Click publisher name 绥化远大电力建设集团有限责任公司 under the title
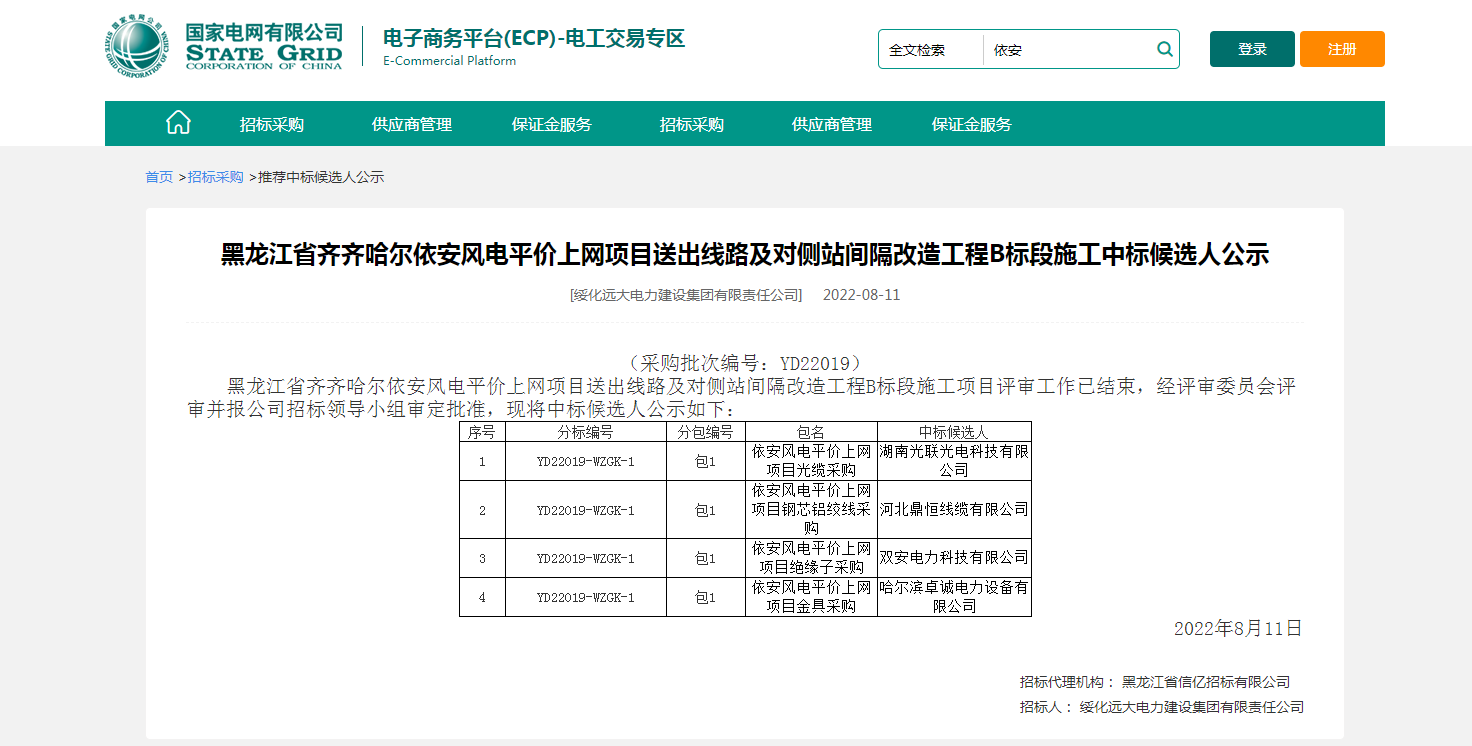 click(x=686, y=295)
